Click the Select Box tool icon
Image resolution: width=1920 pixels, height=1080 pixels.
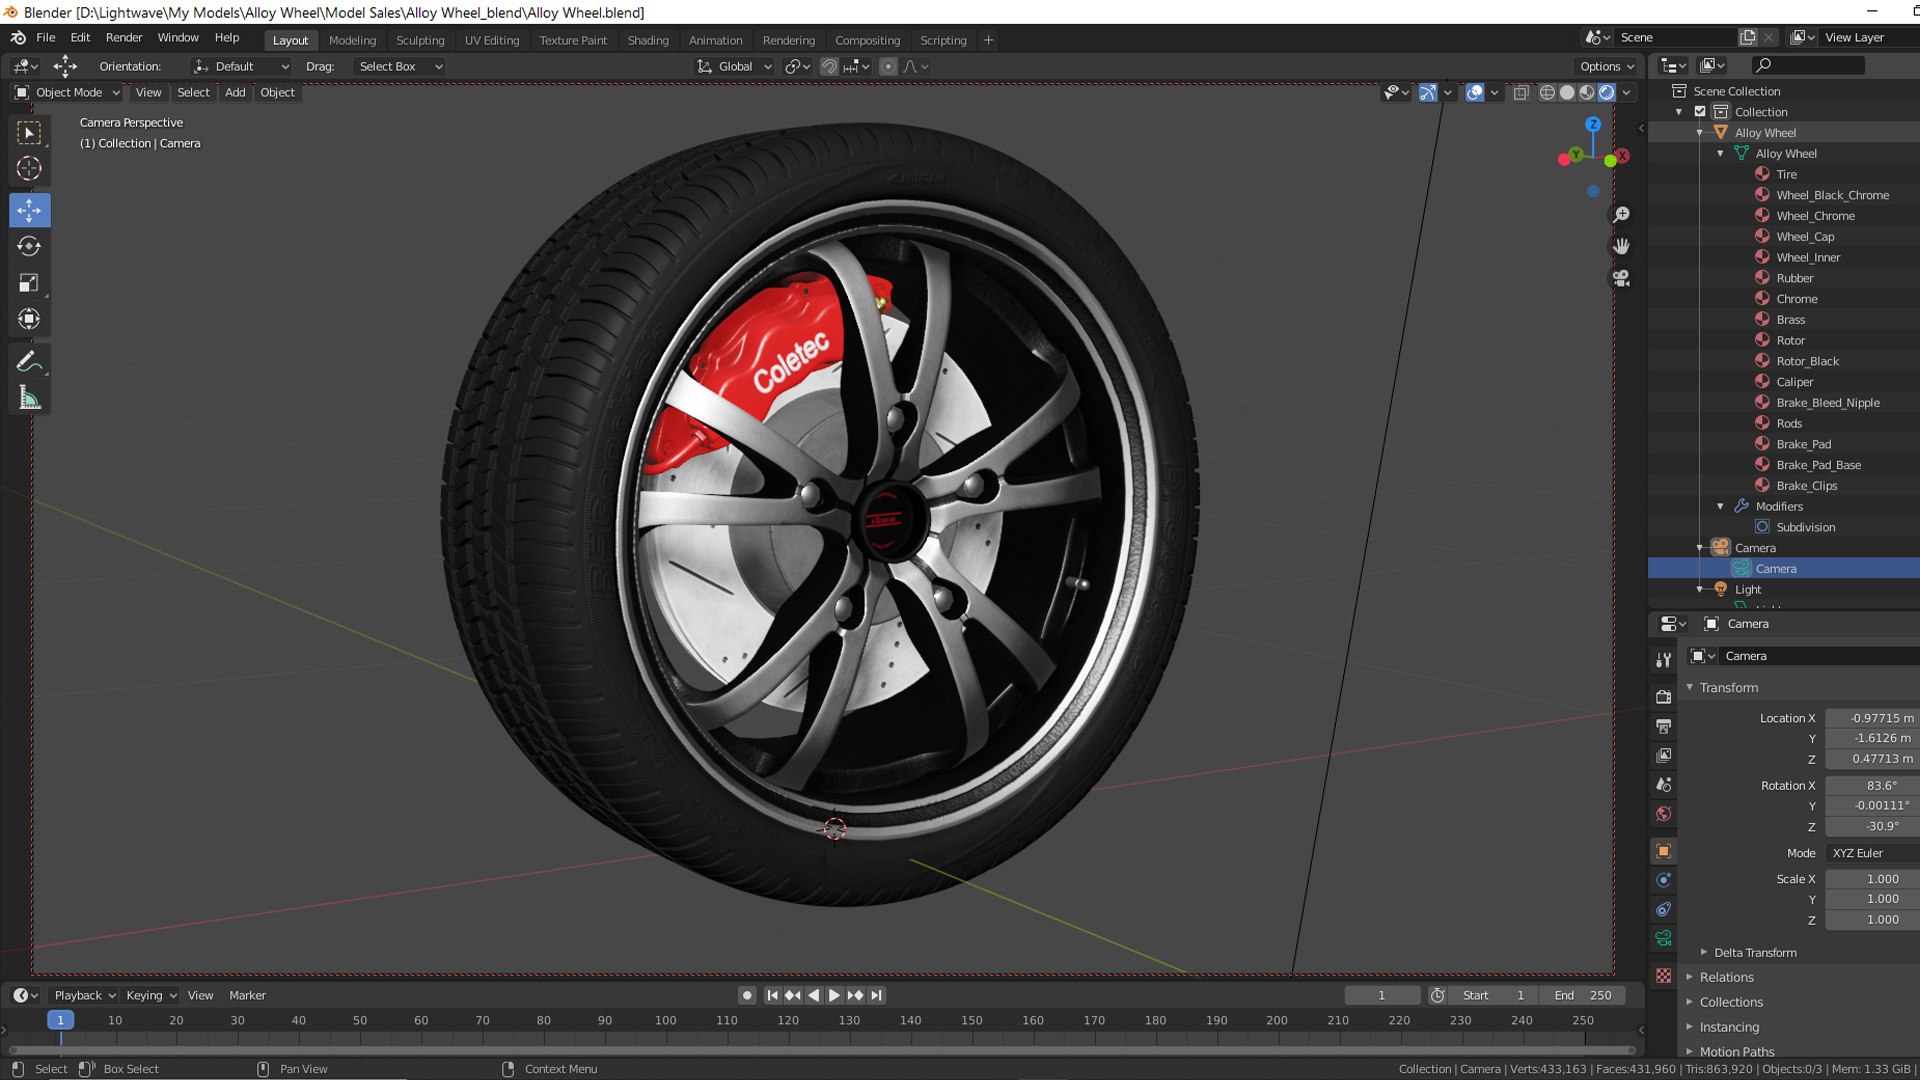tap(29, 132)
